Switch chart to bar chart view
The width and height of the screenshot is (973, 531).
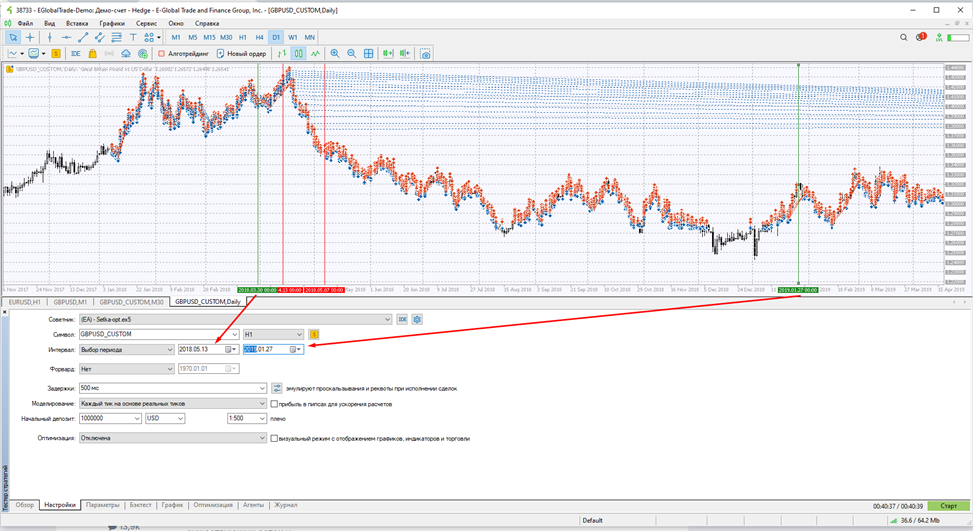coord(282,53)
